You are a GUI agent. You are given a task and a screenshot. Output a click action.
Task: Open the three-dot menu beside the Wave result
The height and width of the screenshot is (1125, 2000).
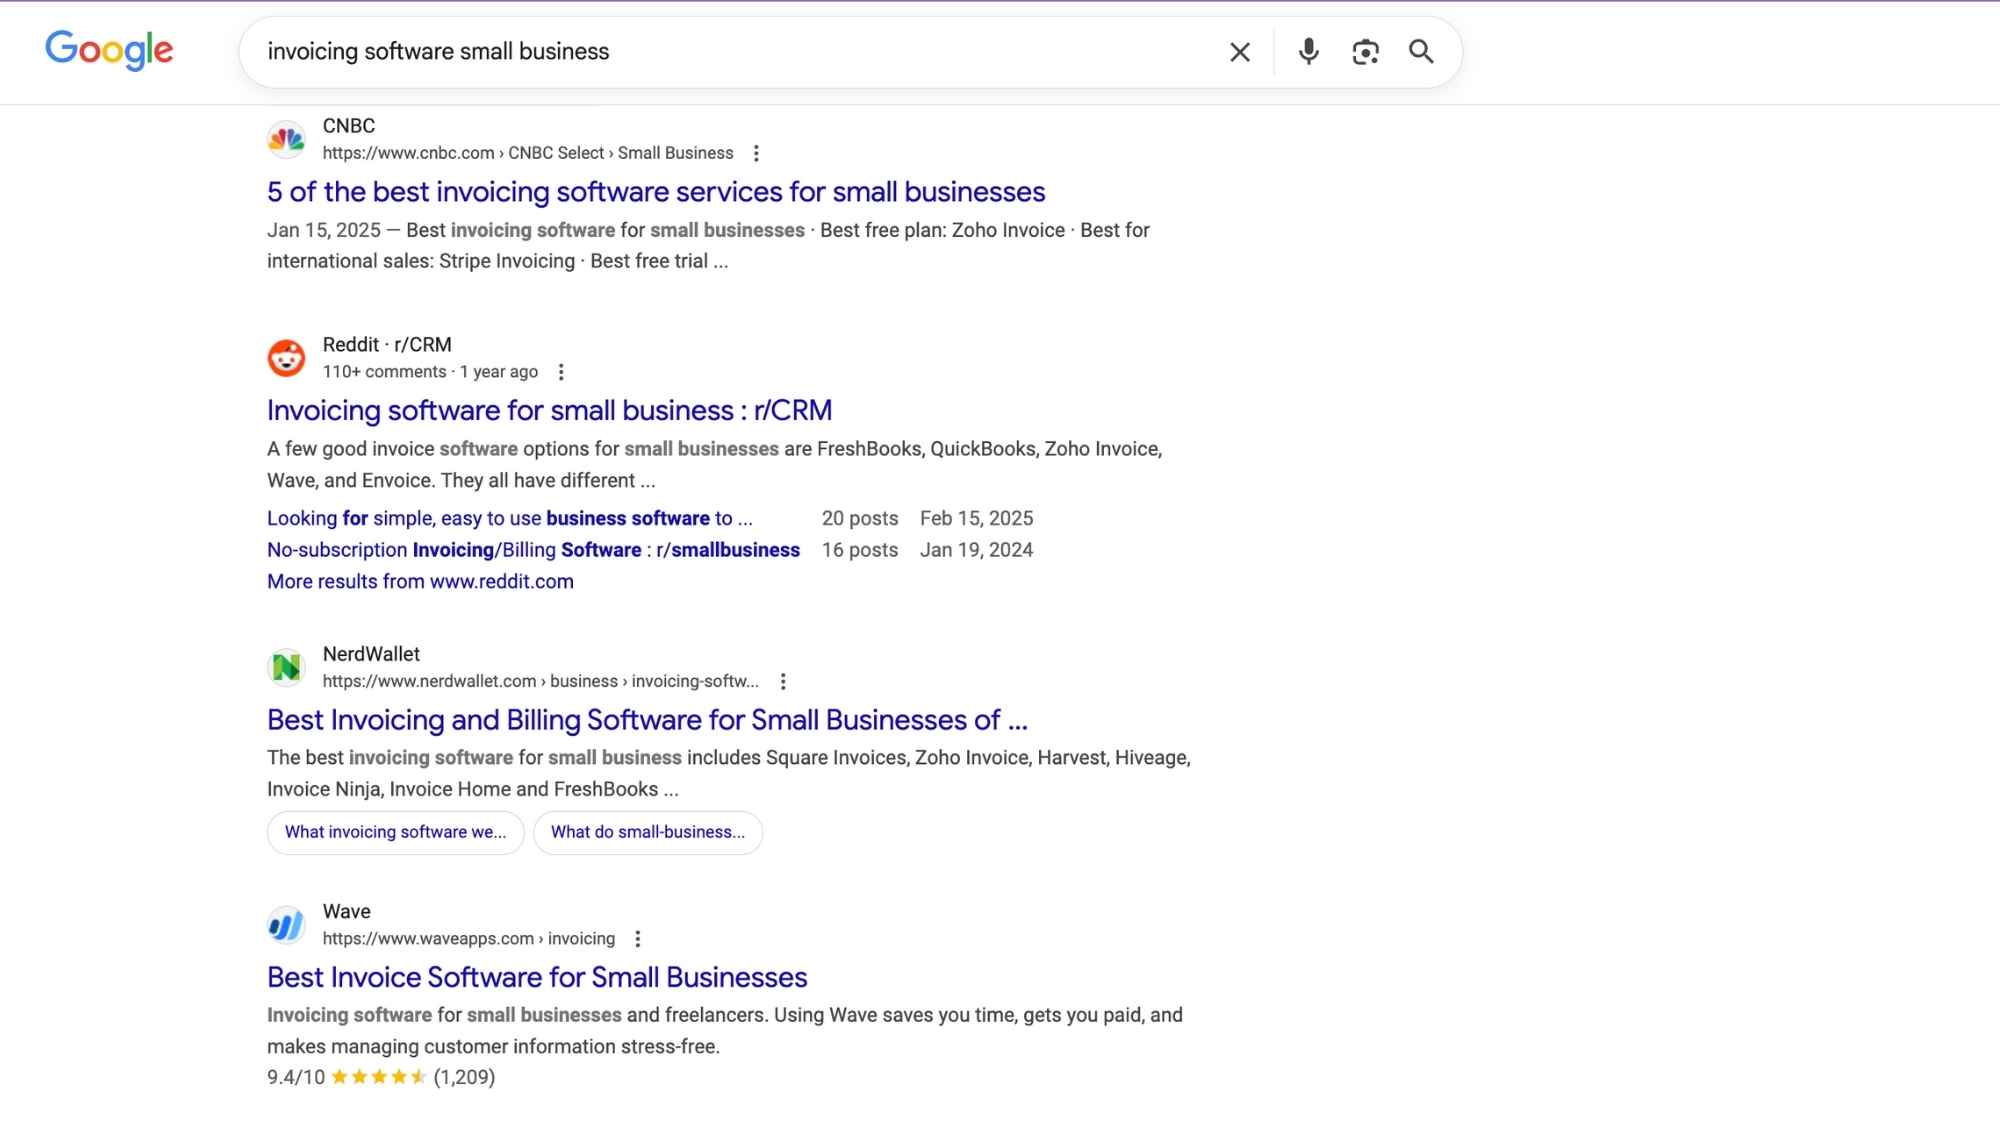[x=638, y=938]
